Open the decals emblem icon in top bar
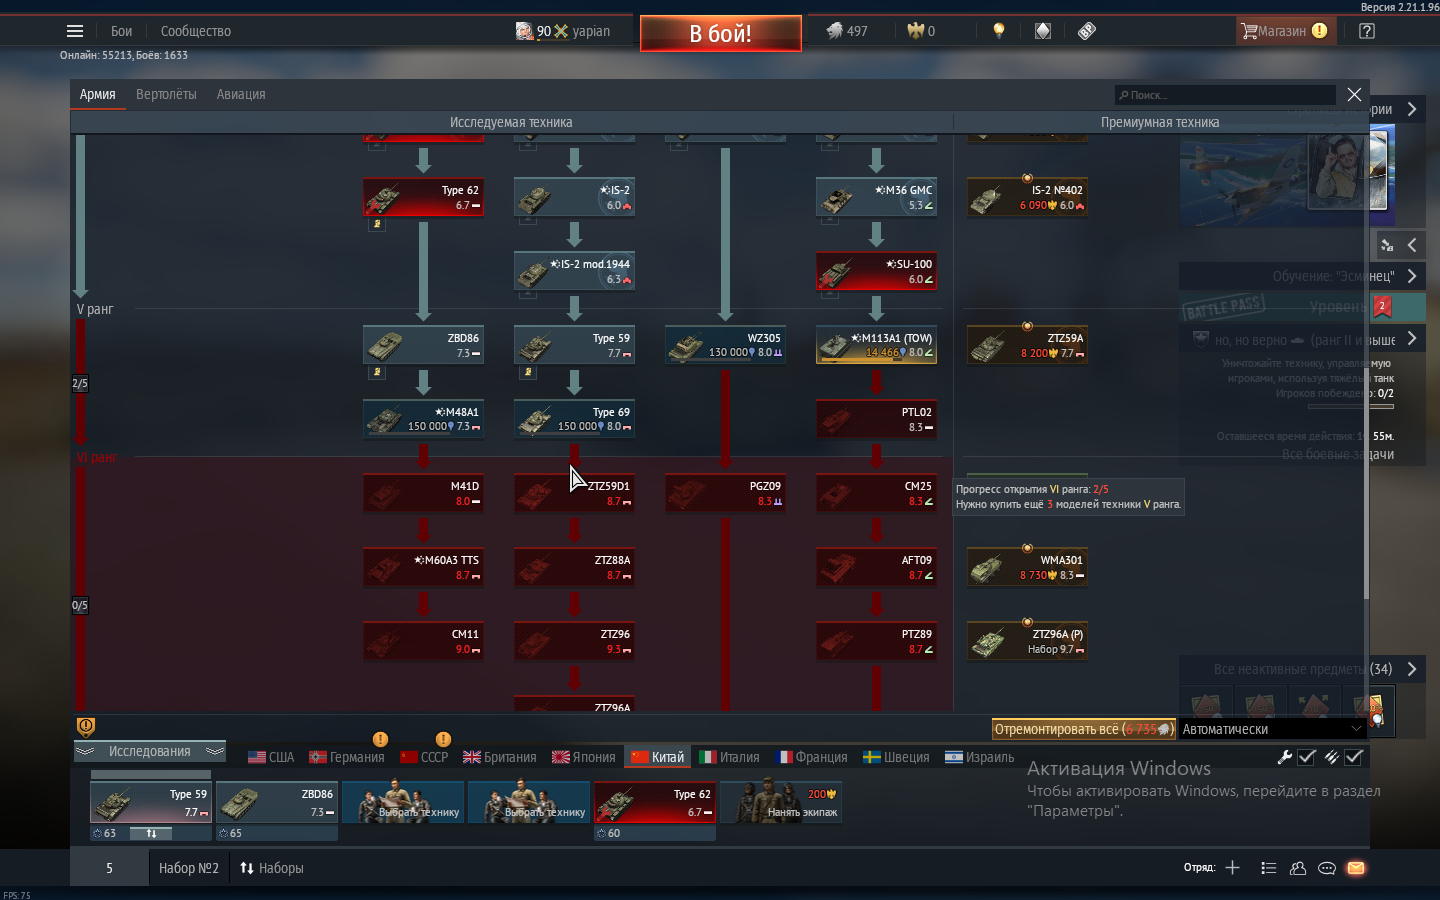 click(1043, 31)
